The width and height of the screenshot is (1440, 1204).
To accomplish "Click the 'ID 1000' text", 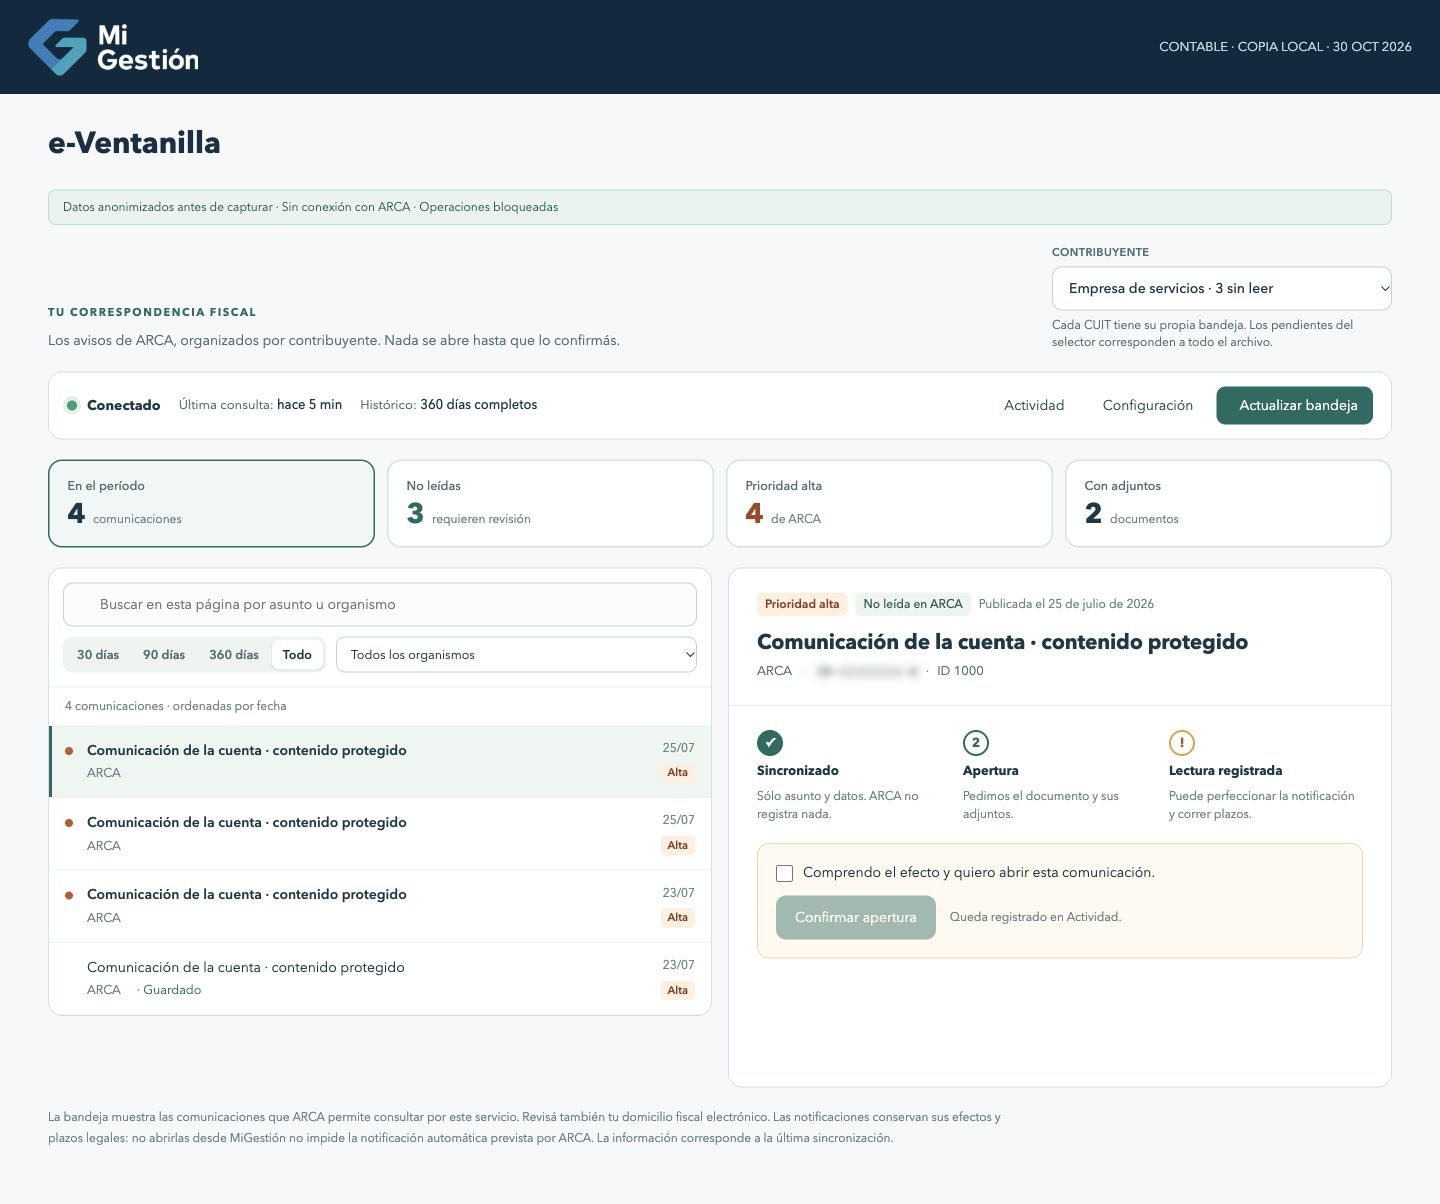I will click(x=960, y=671).
